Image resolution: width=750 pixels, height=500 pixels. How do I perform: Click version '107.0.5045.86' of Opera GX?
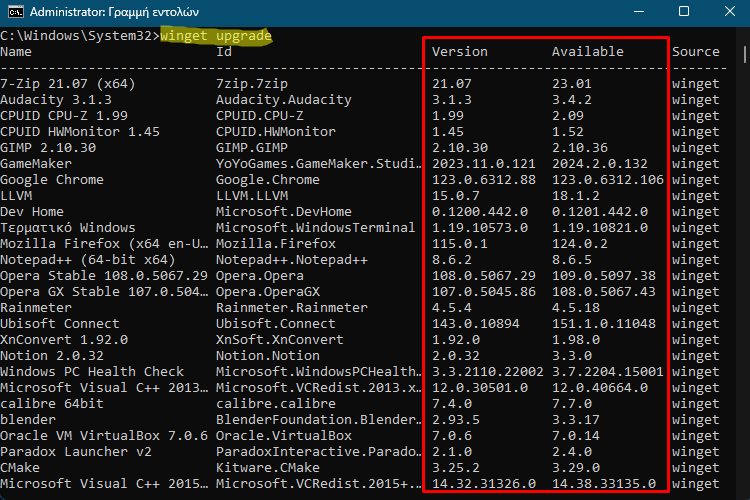tap(484, 292)
